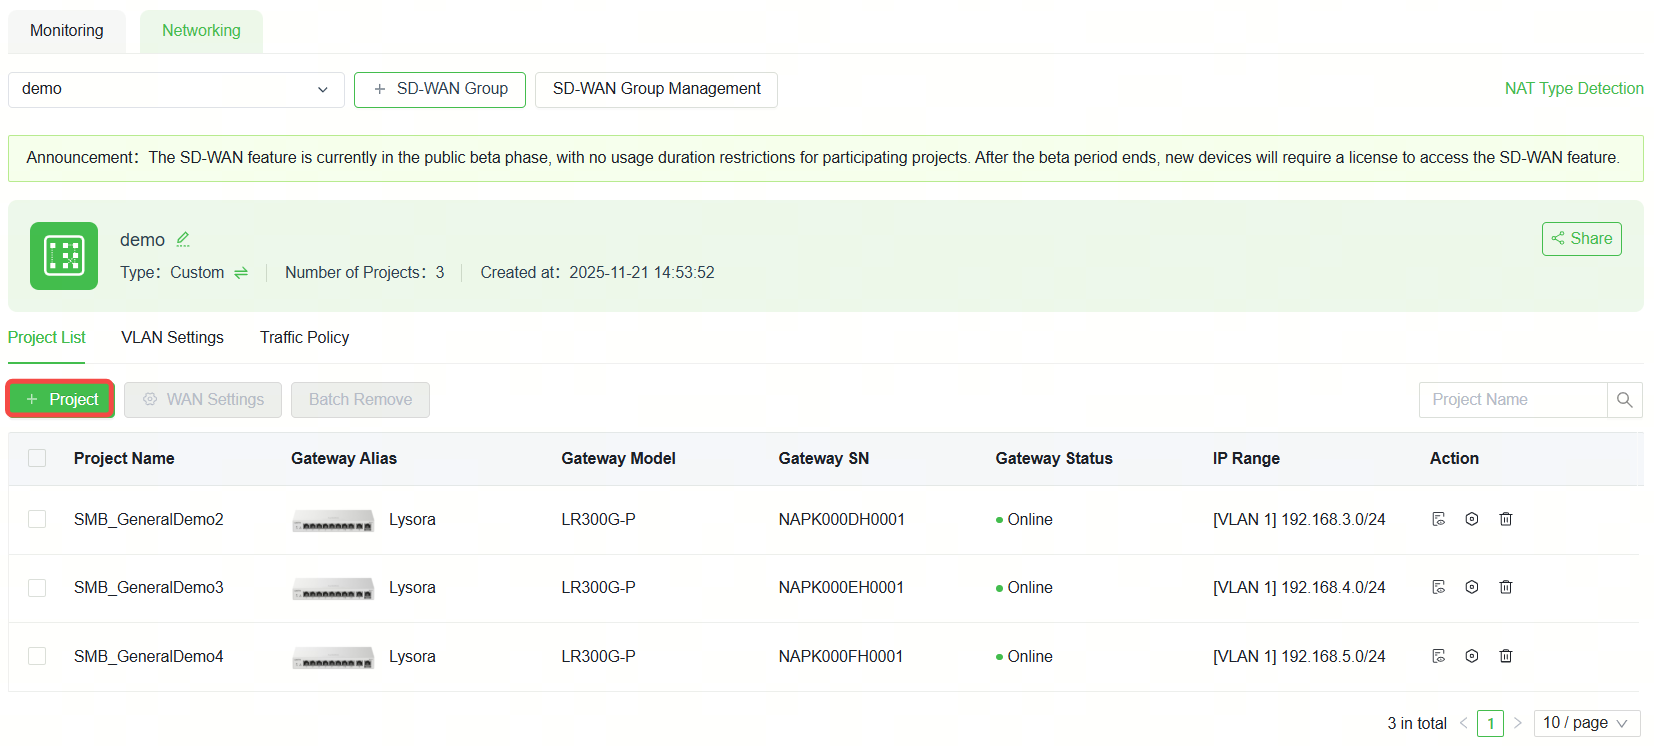Click gateway thumbnail for SMB_GeneralDemo4

tap(333, 658)
